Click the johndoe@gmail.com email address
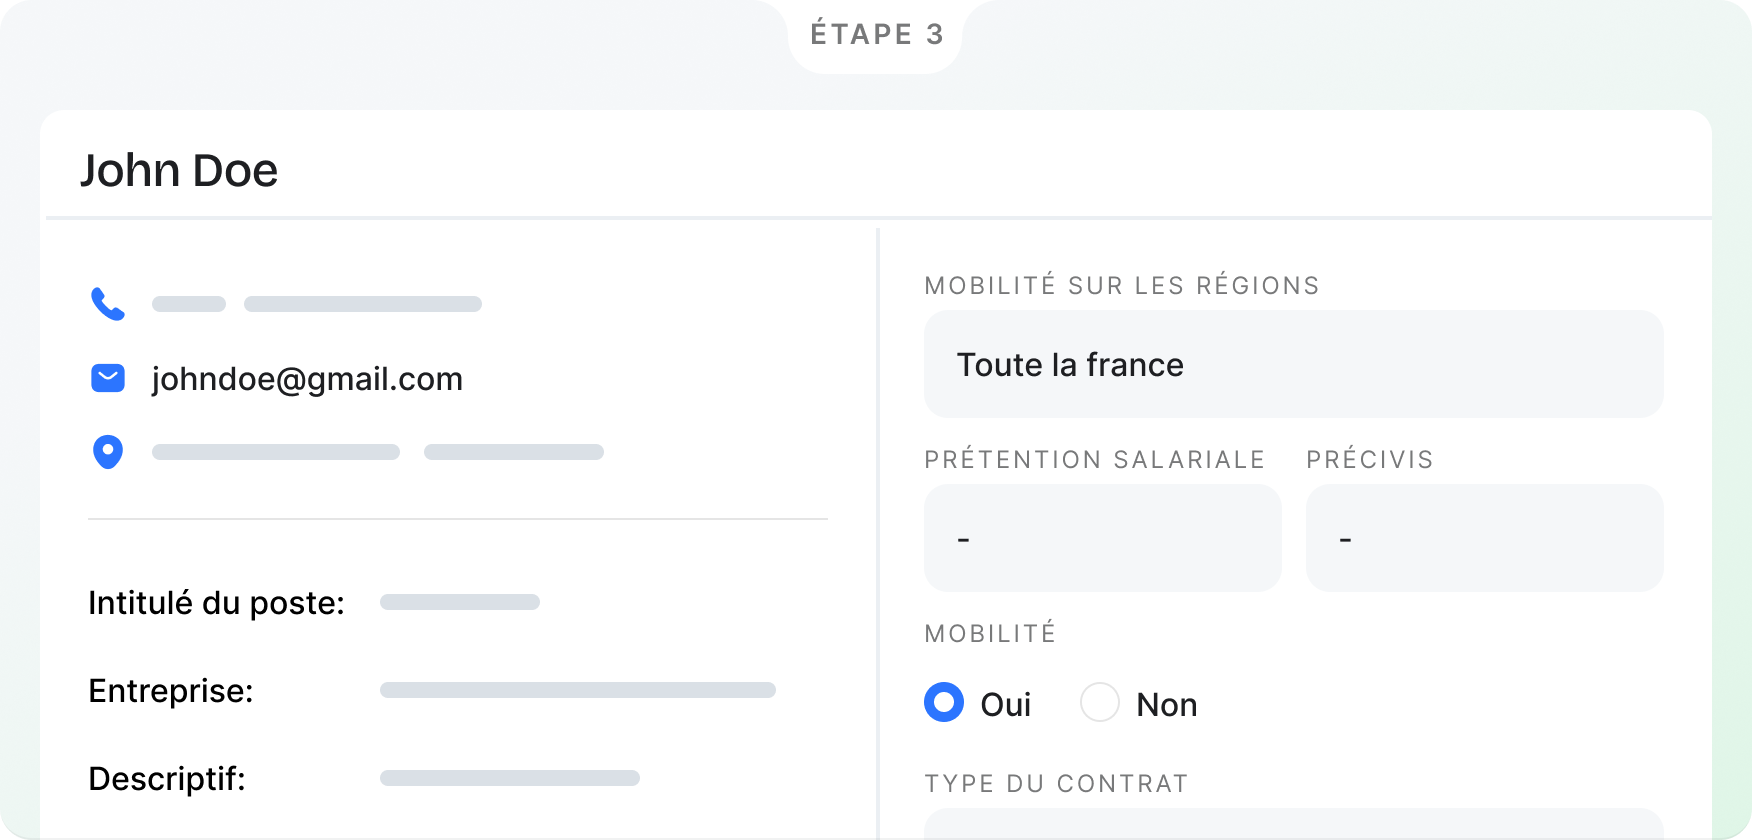Viewport: 1752px width, 840px height. pyautogui.click(x=307, y=379)
